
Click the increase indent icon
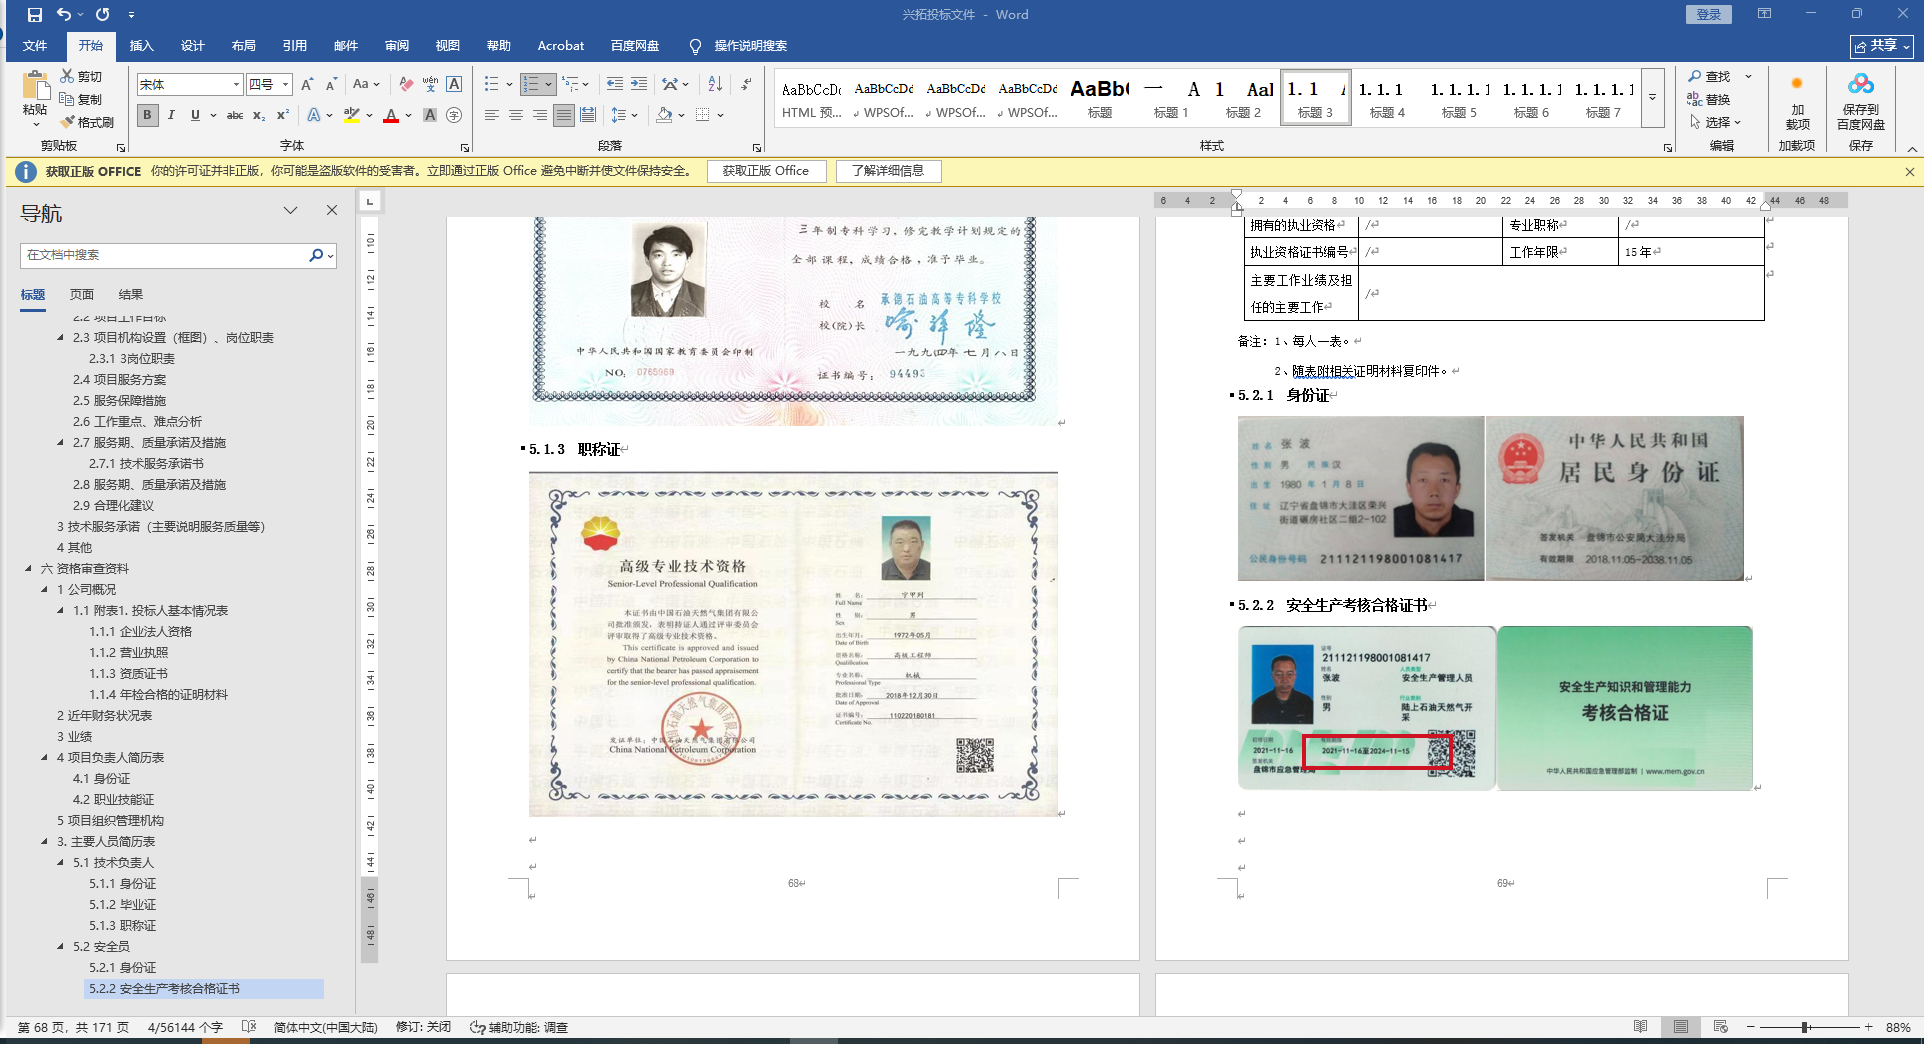click(x=638, y=84)
